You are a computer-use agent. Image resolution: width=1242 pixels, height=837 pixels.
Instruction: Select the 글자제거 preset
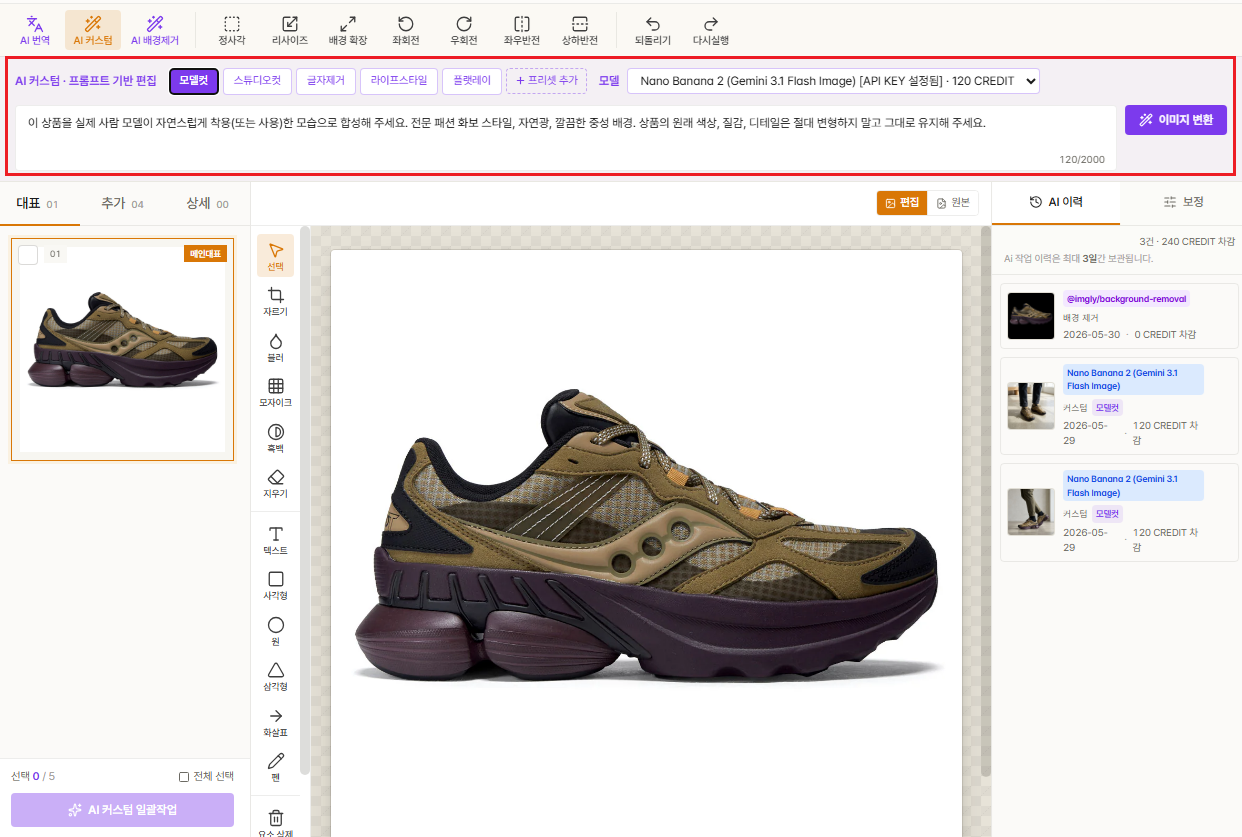tap(326, 81)
